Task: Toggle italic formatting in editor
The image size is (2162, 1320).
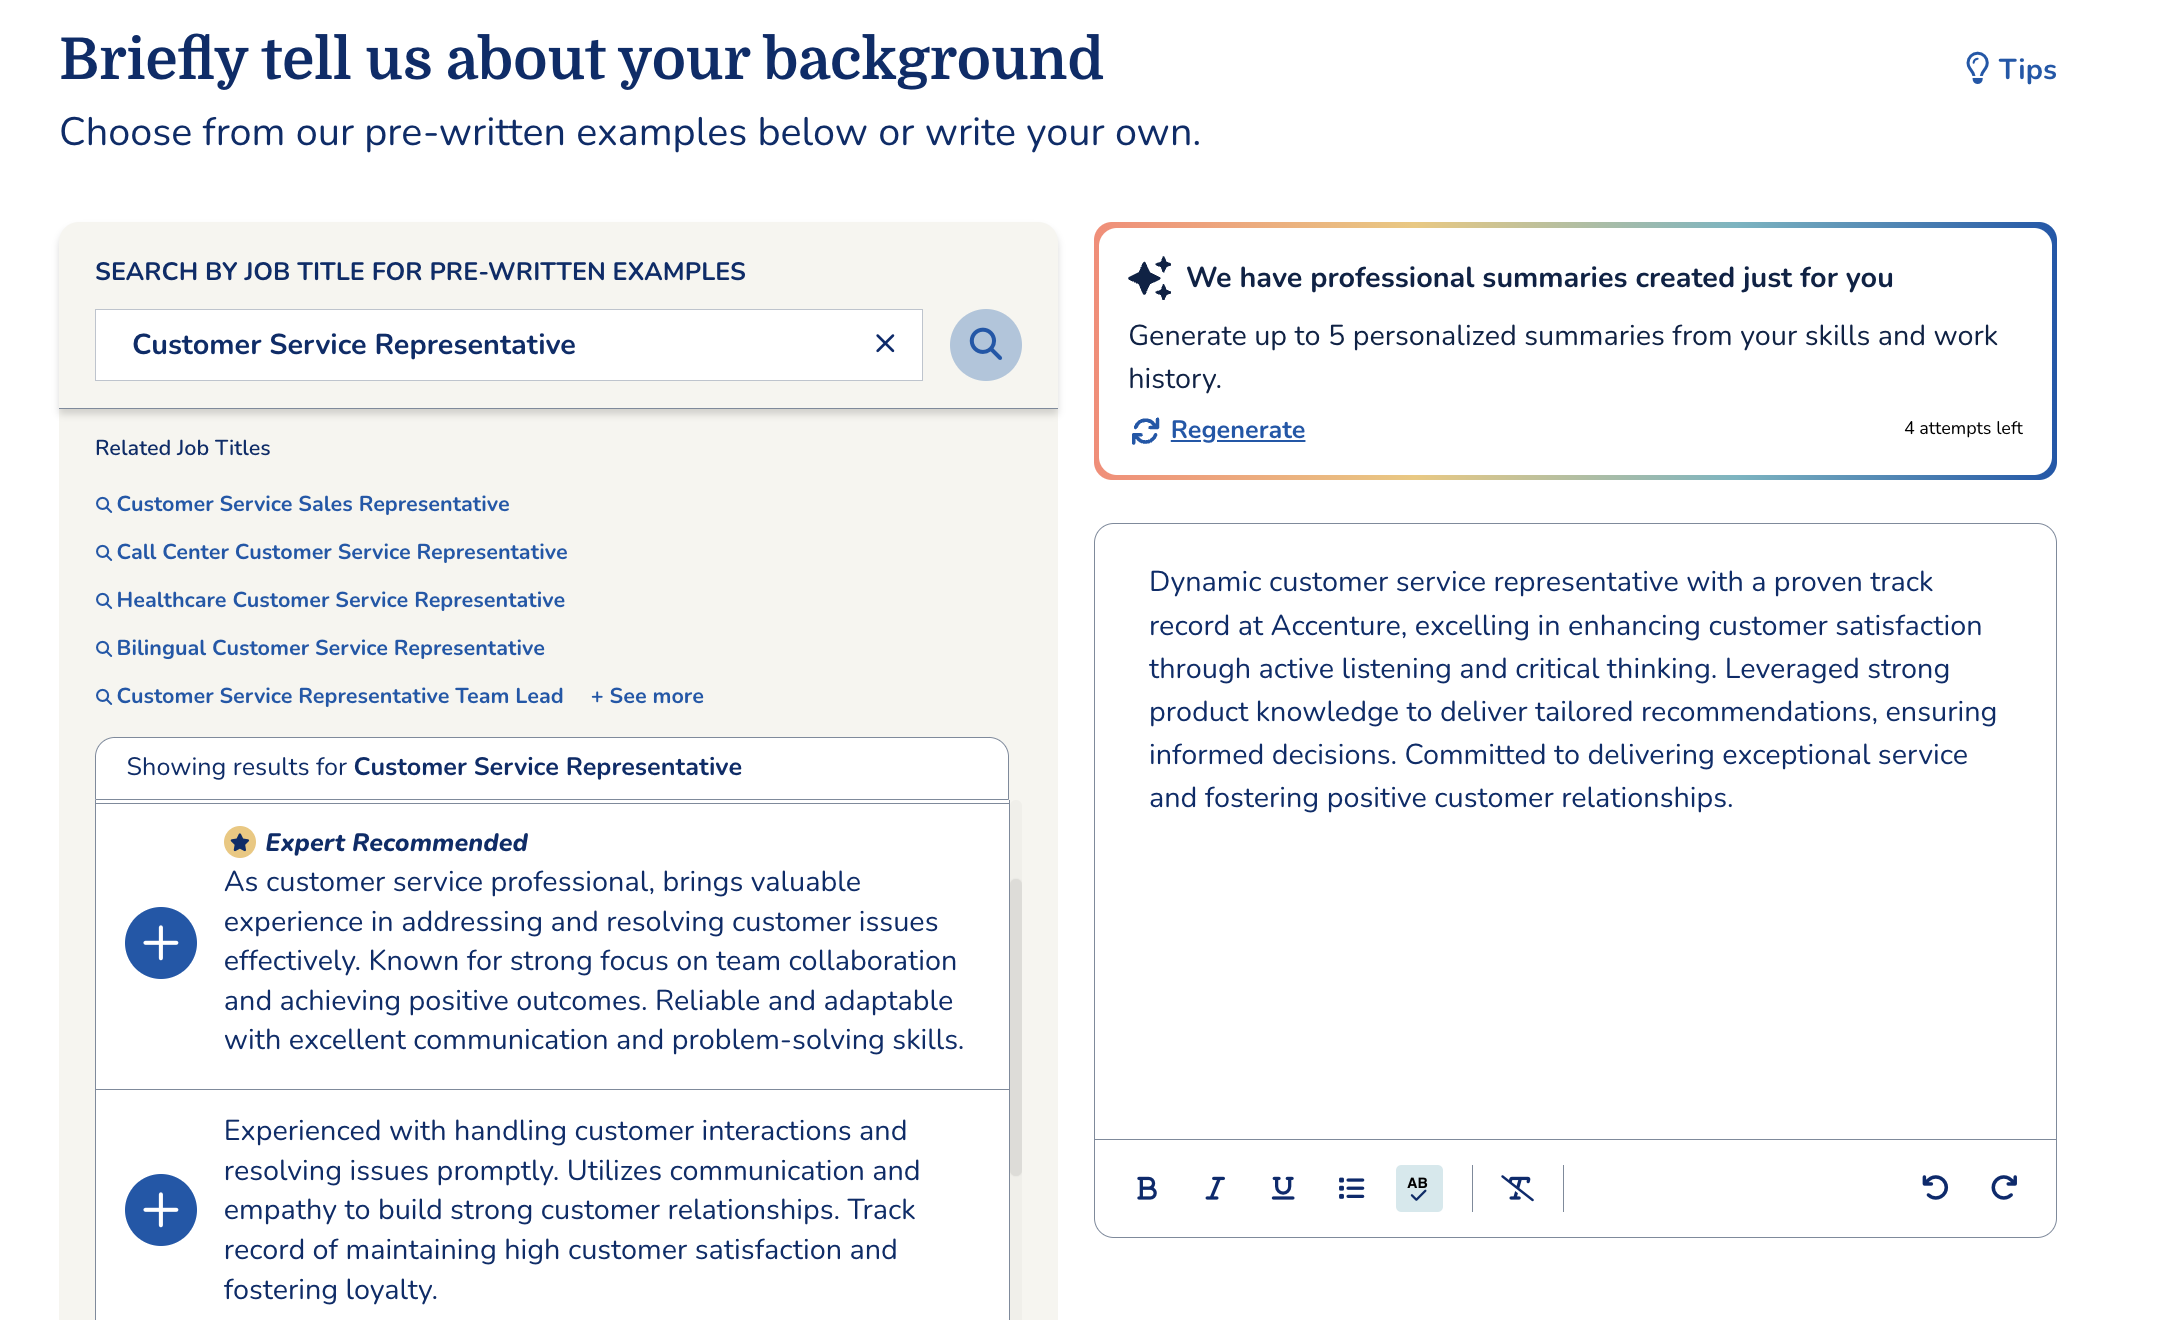Action: pyautogui.click(x=1215, y=1188)
